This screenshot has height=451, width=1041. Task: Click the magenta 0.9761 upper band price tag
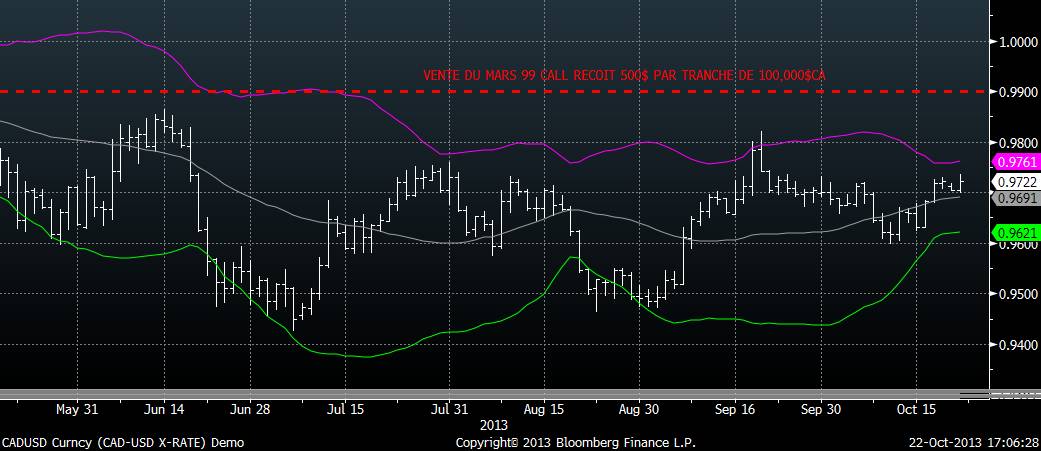pos(1012,161)
